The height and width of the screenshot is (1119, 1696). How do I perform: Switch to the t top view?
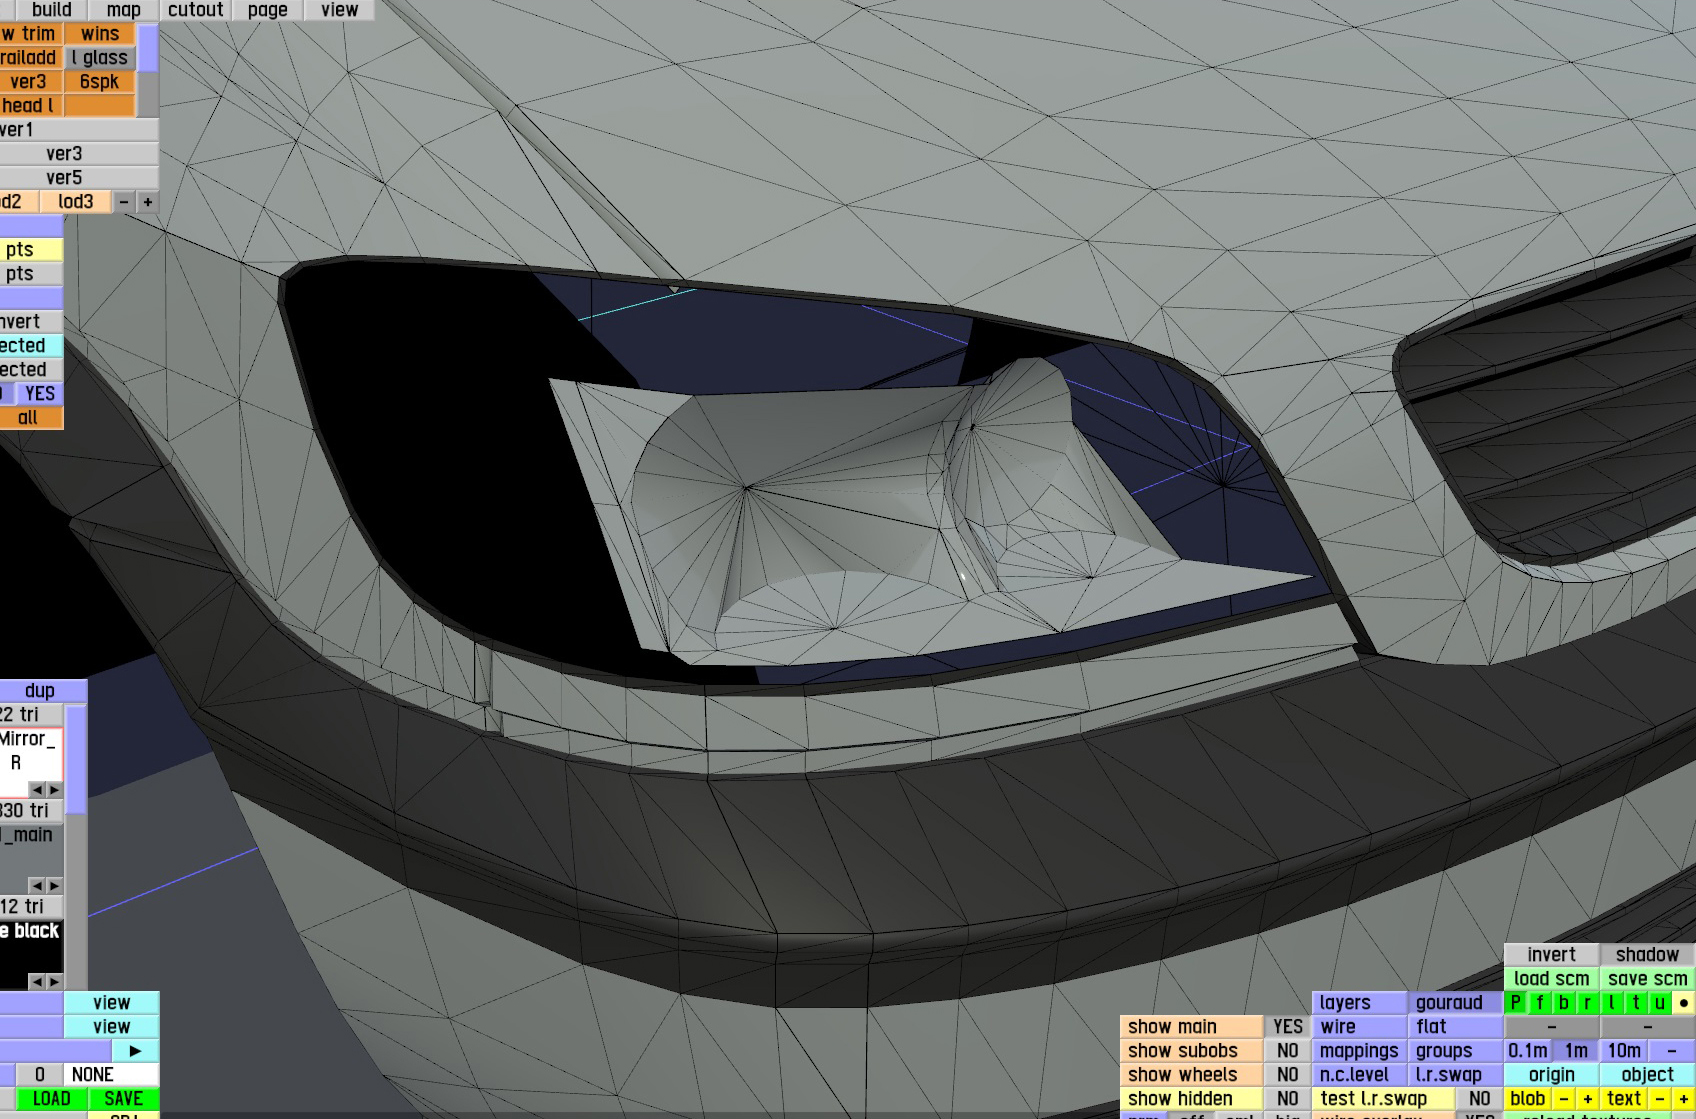(1636, 1003)
